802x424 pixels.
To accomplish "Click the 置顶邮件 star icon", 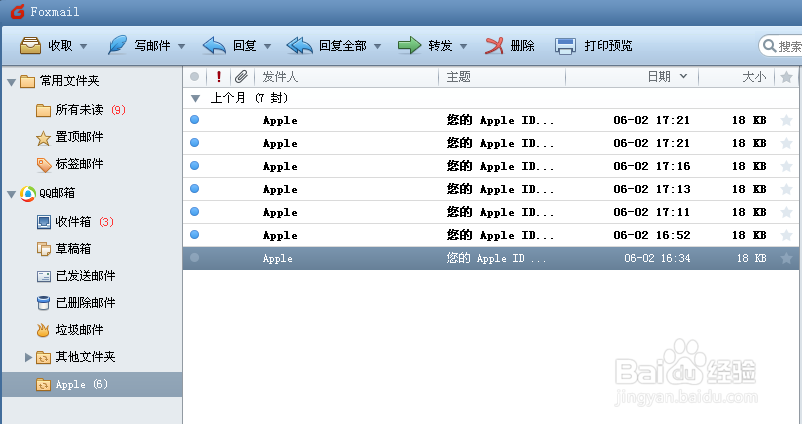I will 43,137.
